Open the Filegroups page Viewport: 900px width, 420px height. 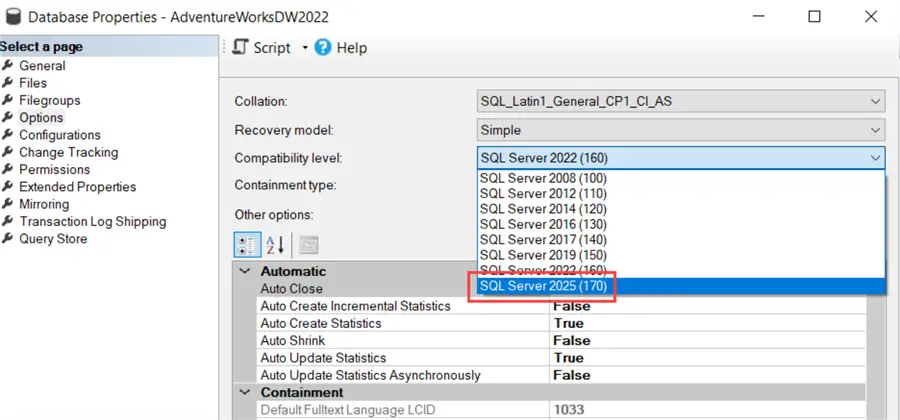(49, 100)
